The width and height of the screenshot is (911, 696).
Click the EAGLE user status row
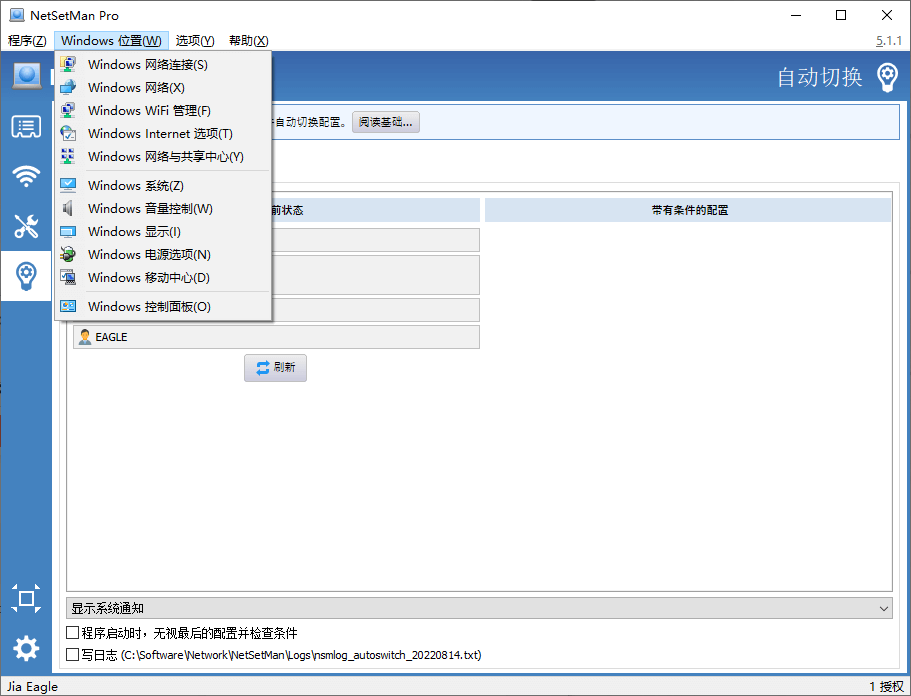(276, 337)
